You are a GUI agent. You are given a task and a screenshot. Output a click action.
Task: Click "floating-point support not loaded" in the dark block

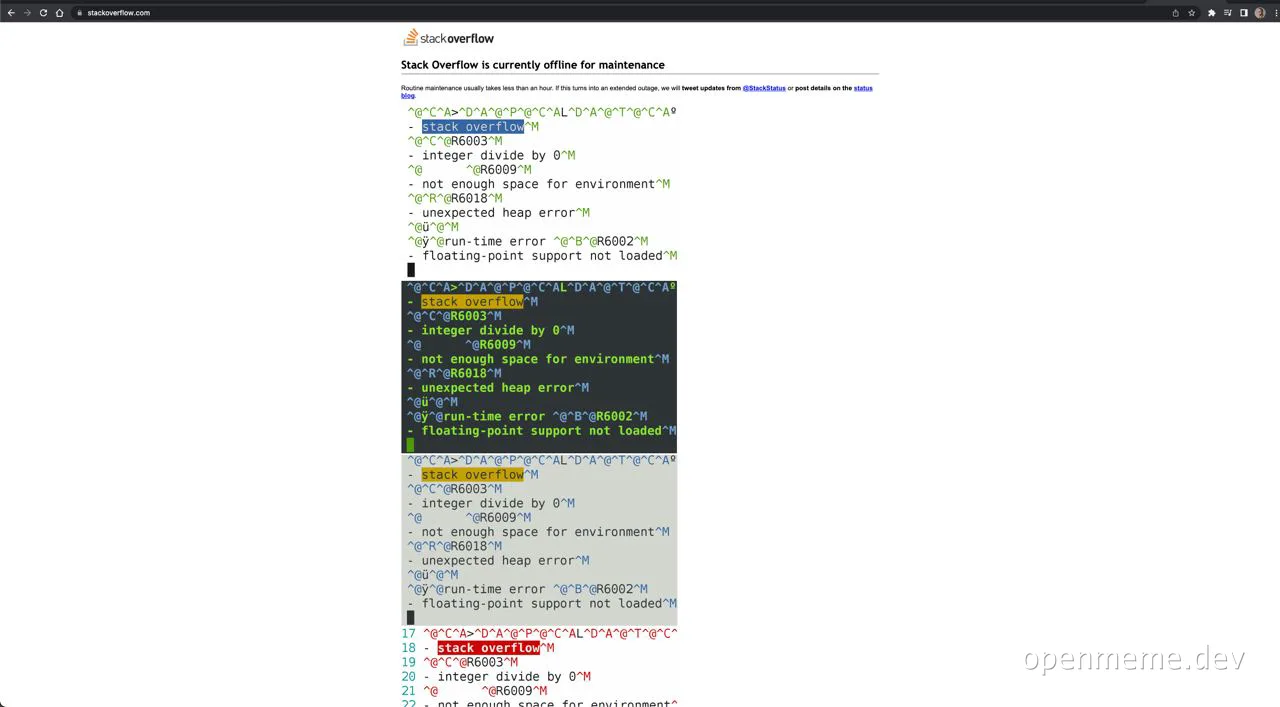541,431
